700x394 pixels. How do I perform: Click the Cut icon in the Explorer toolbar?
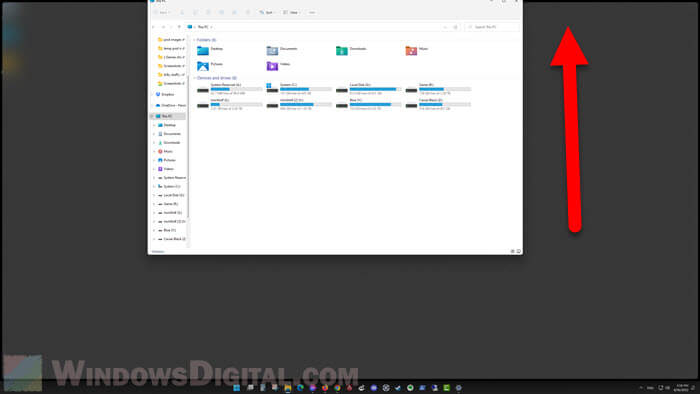pos(182,12)
